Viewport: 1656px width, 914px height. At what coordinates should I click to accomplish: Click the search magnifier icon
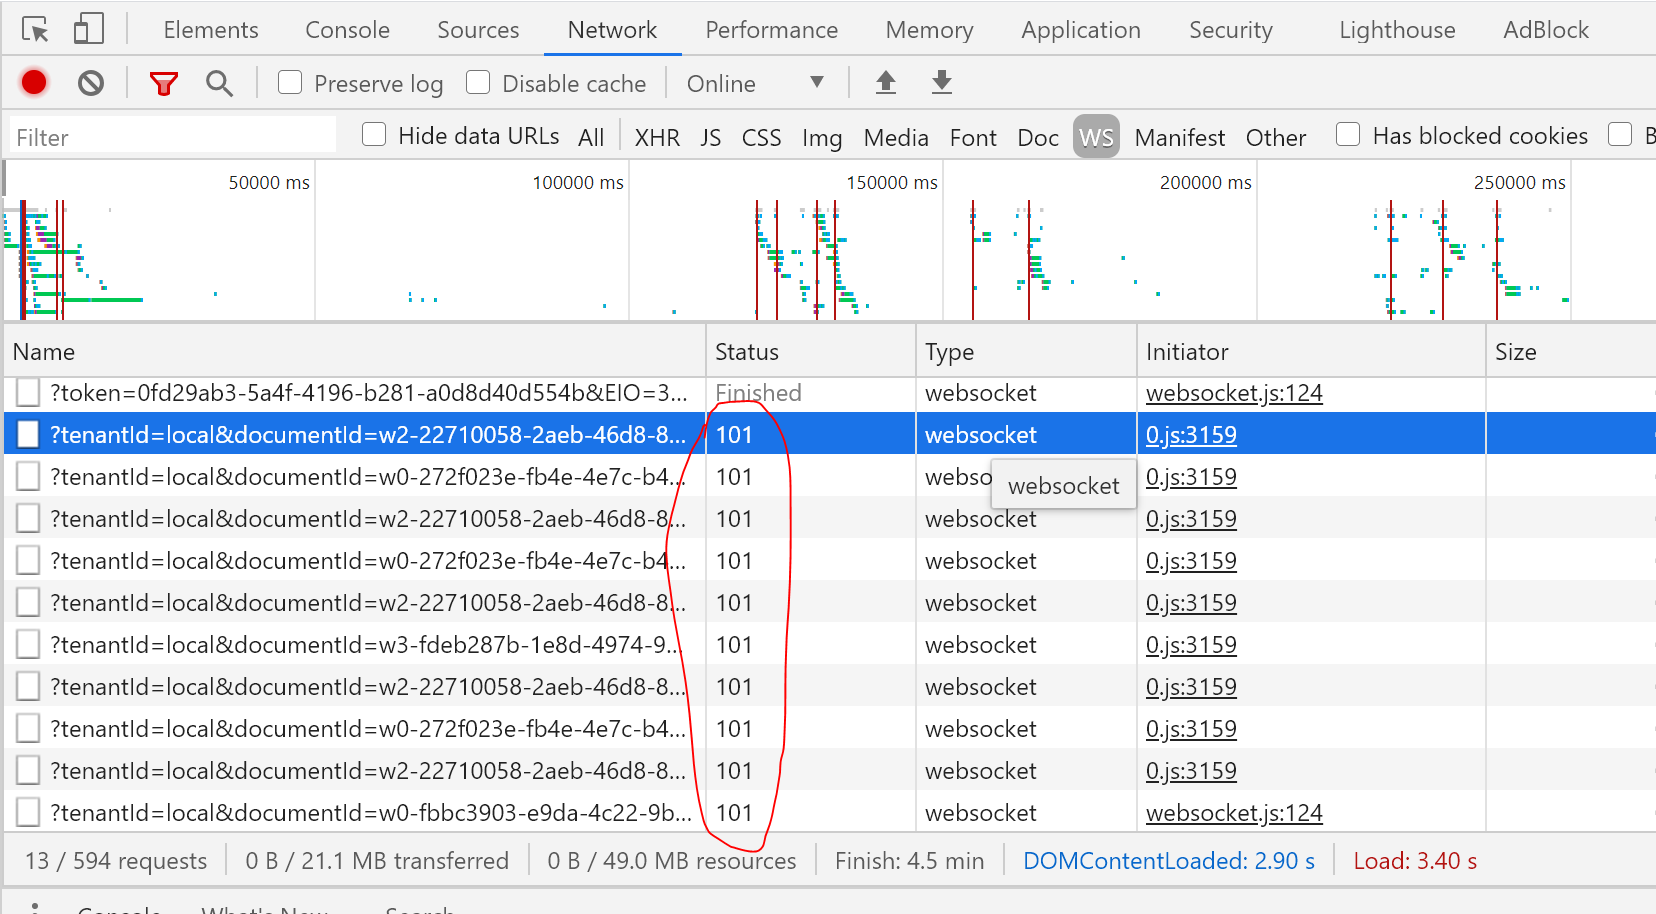219,83
